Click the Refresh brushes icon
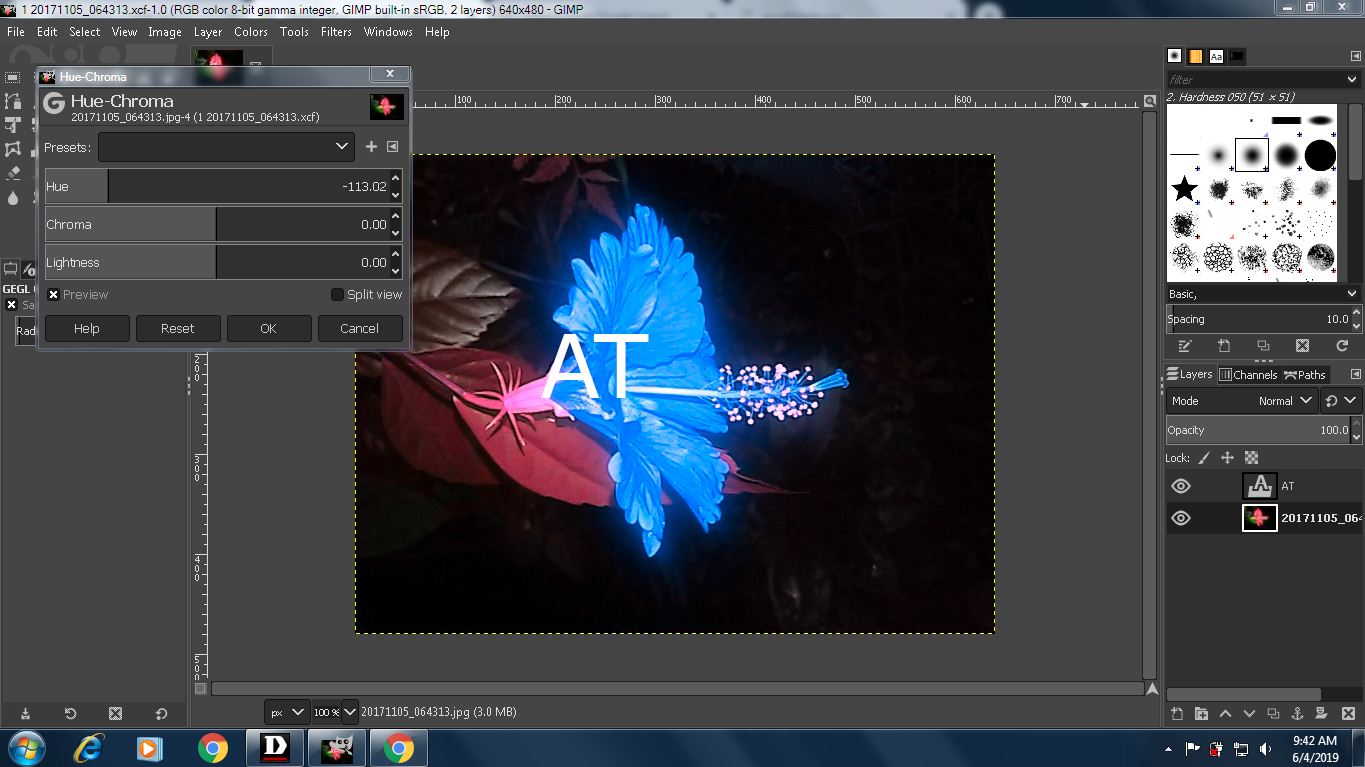This screenshot has height=767, width=1365. (x=1342, y=346)
